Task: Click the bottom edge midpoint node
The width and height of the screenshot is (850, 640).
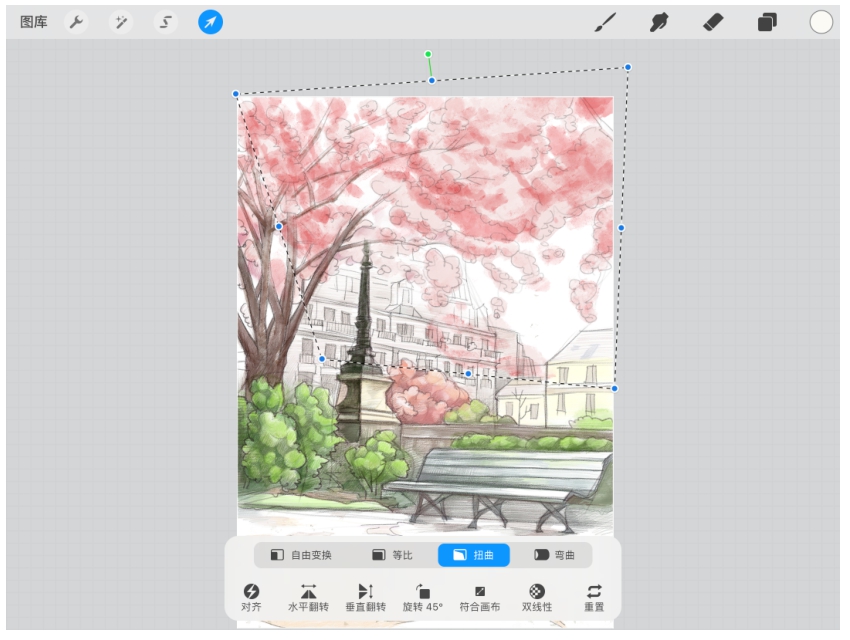Action: click(468, 373)
